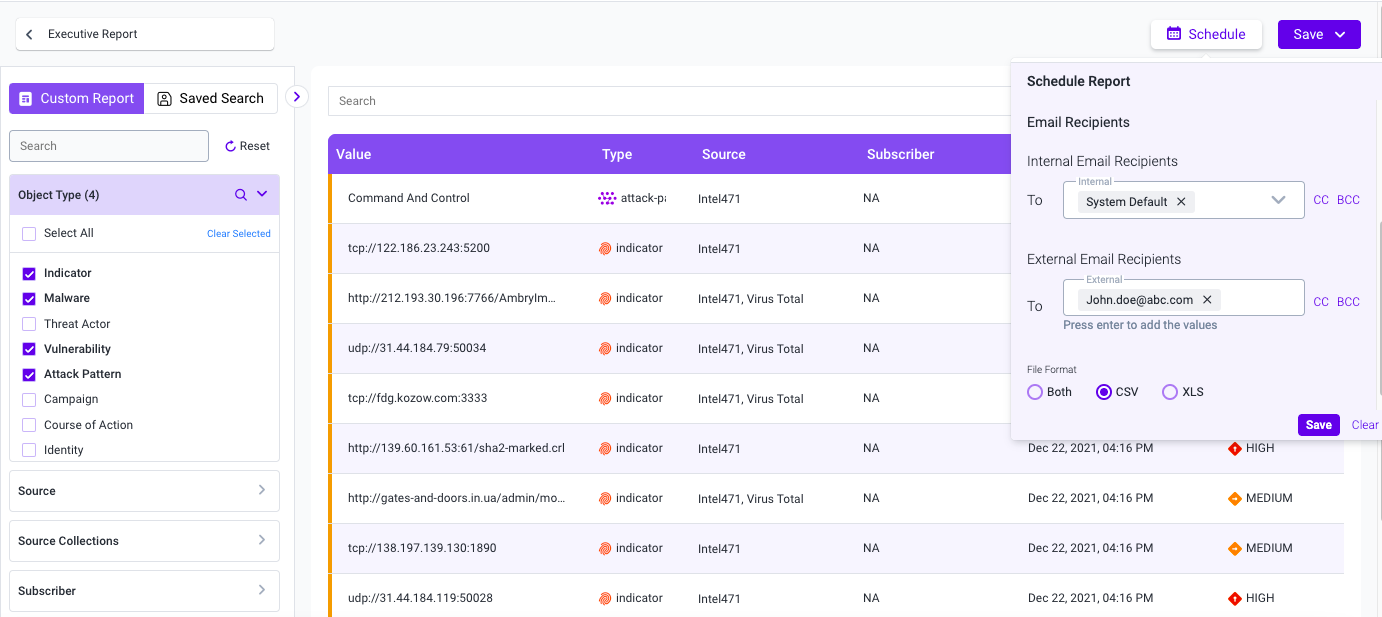Click the filter Search input in left panel
Screen dimensions: 1382x617
coord(109,146)
